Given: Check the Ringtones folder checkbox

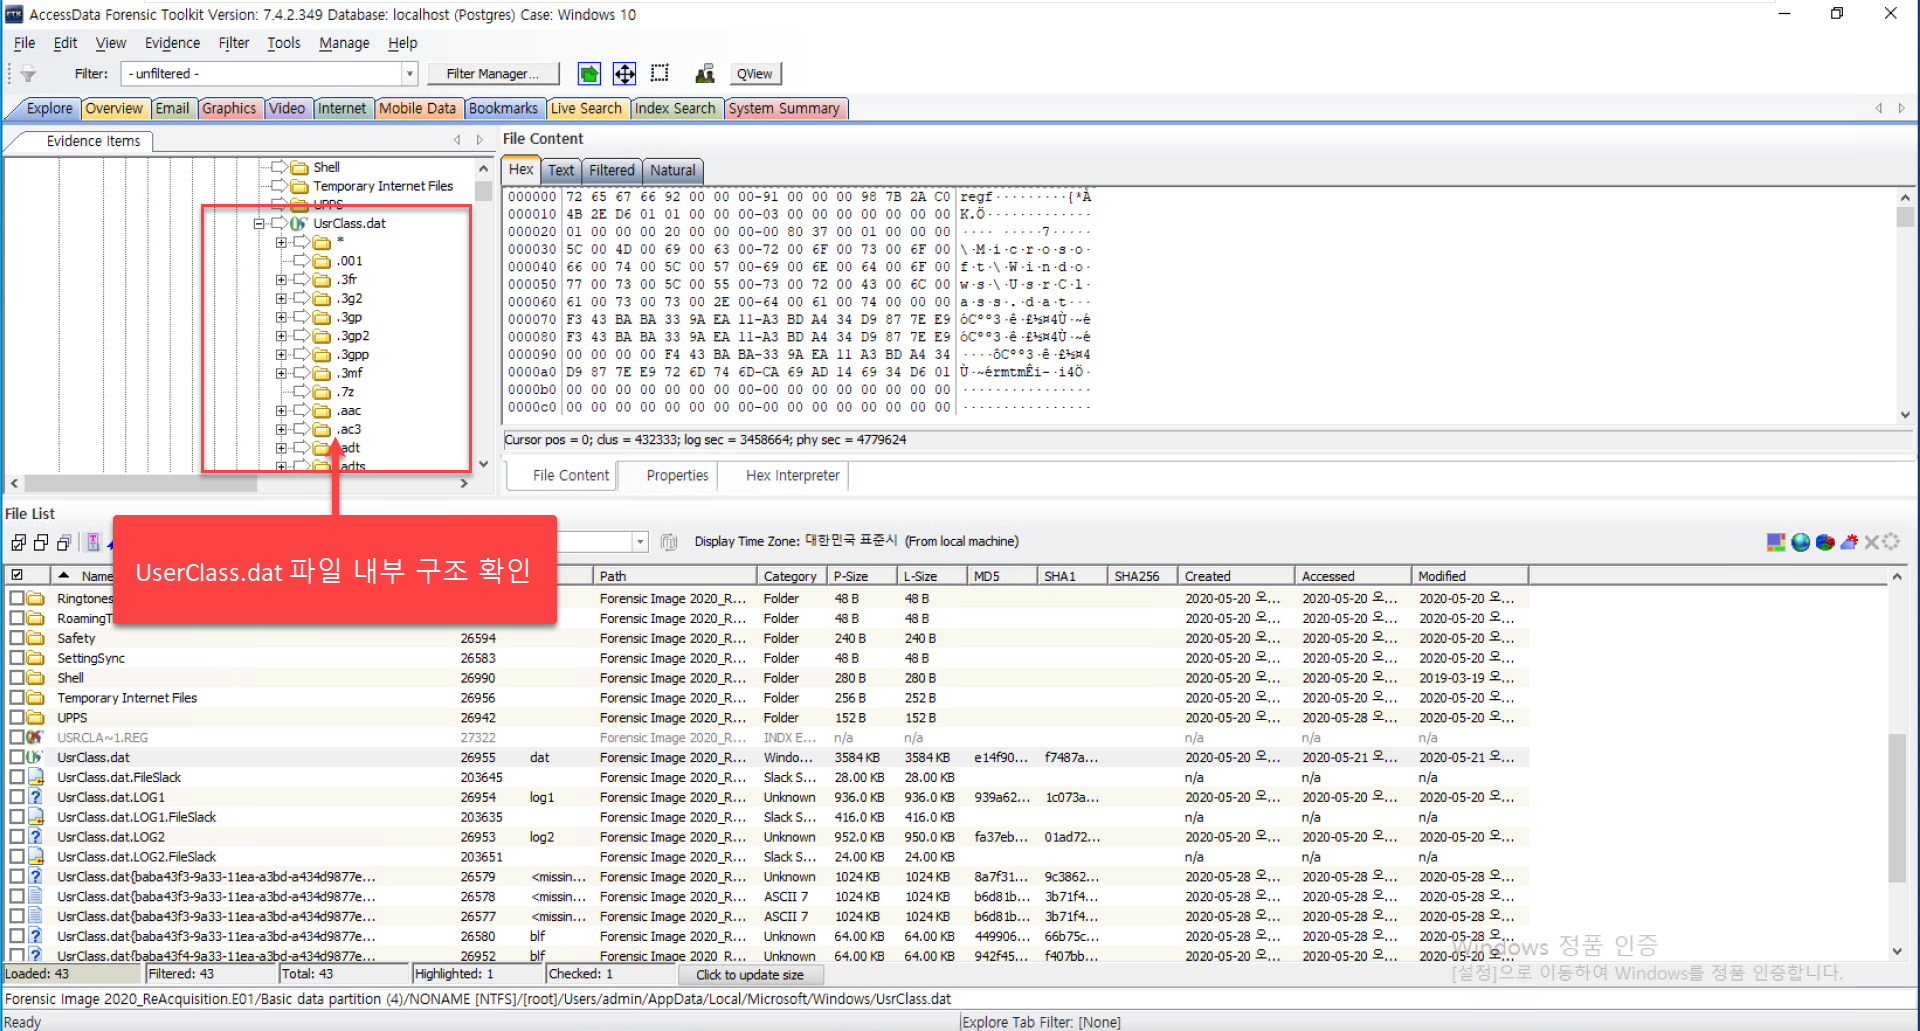Looking at the screenshot, I should pos(17,598).
